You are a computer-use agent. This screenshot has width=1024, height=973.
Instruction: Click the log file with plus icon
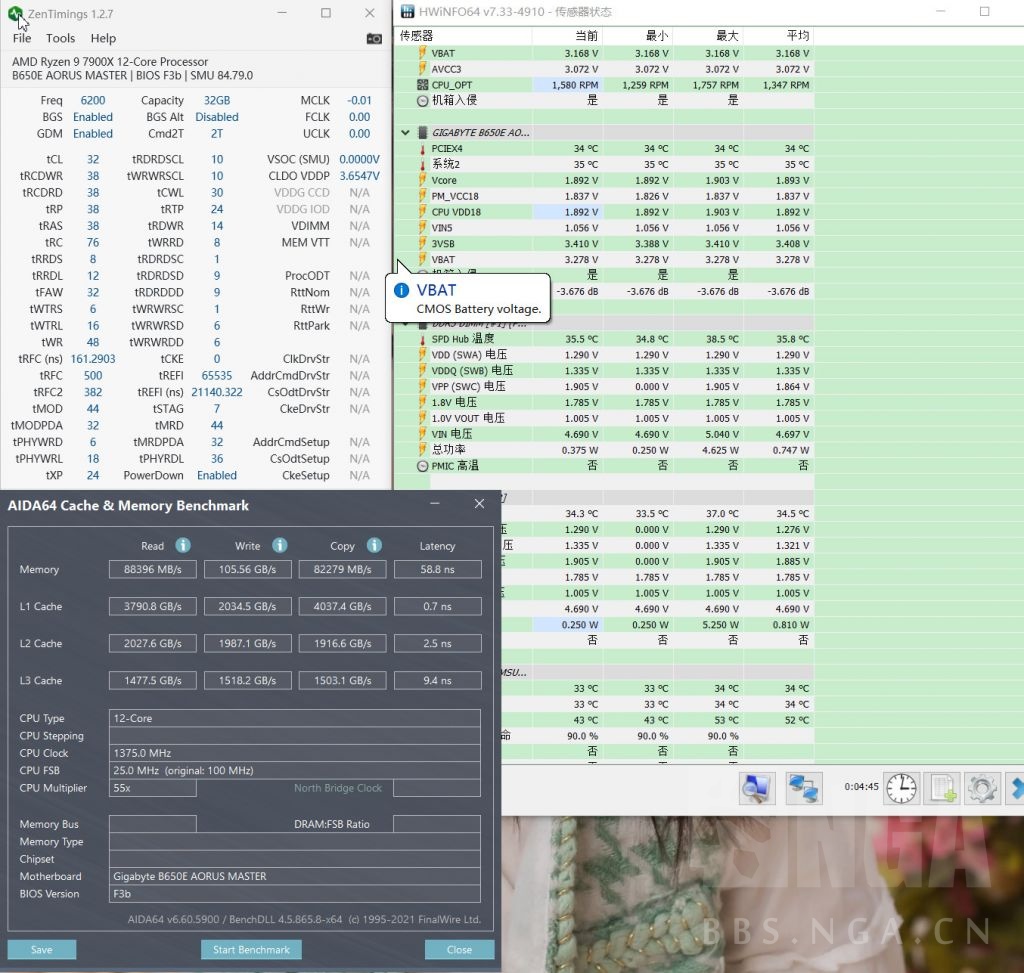943,788
